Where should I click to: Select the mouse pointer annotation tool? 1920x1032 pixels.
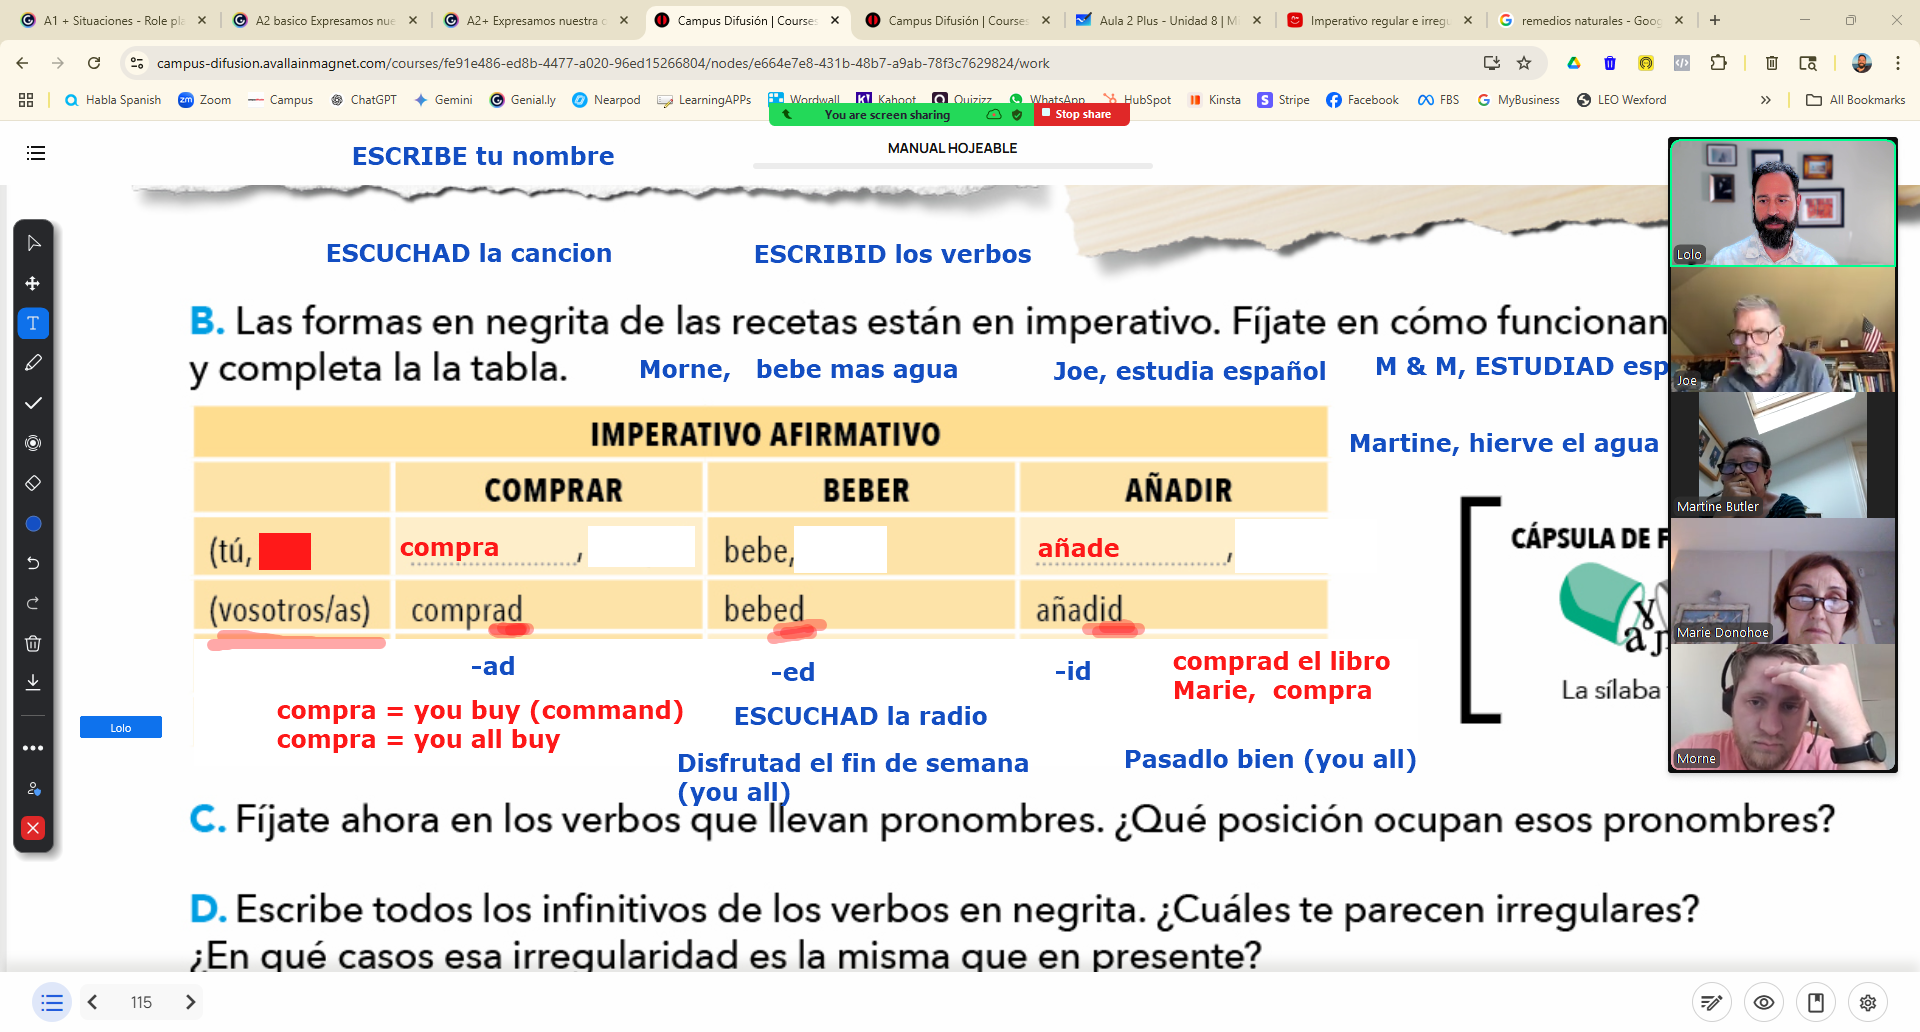tap(33, 243)
